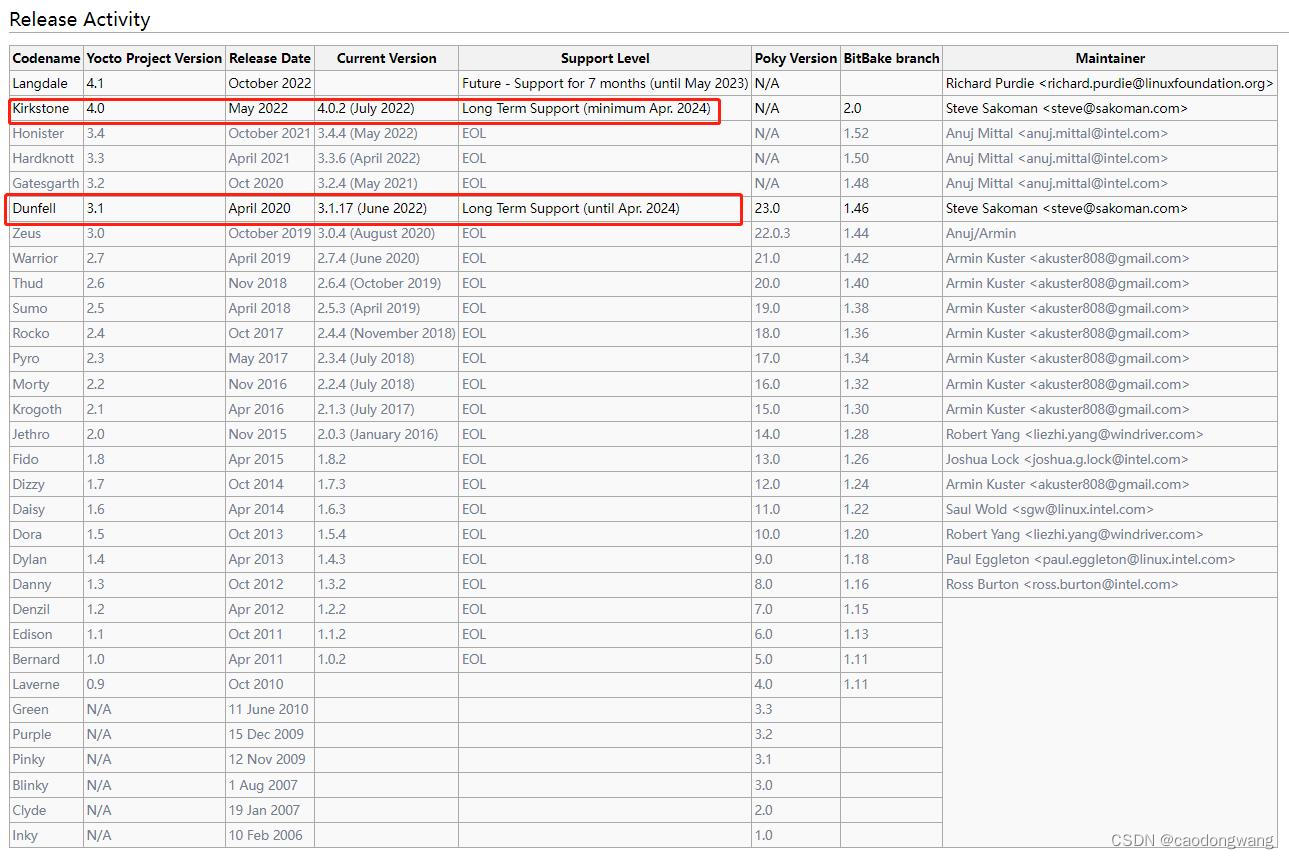Click the Support Level column header
Image resolution: width=1289 pixels, height=859 pixels.
click(605, 58)
